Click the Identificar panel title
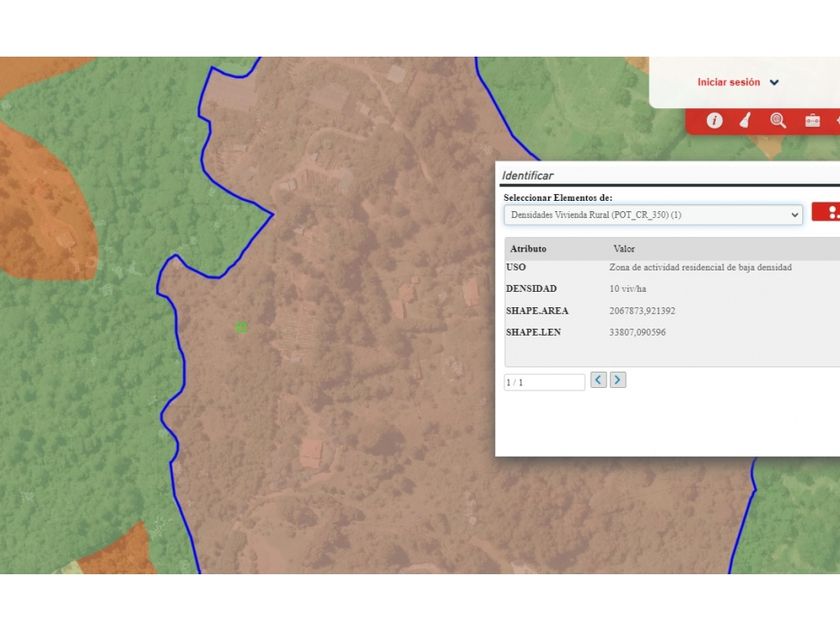This screenshot has width=840, height=630. coord(527,175)
